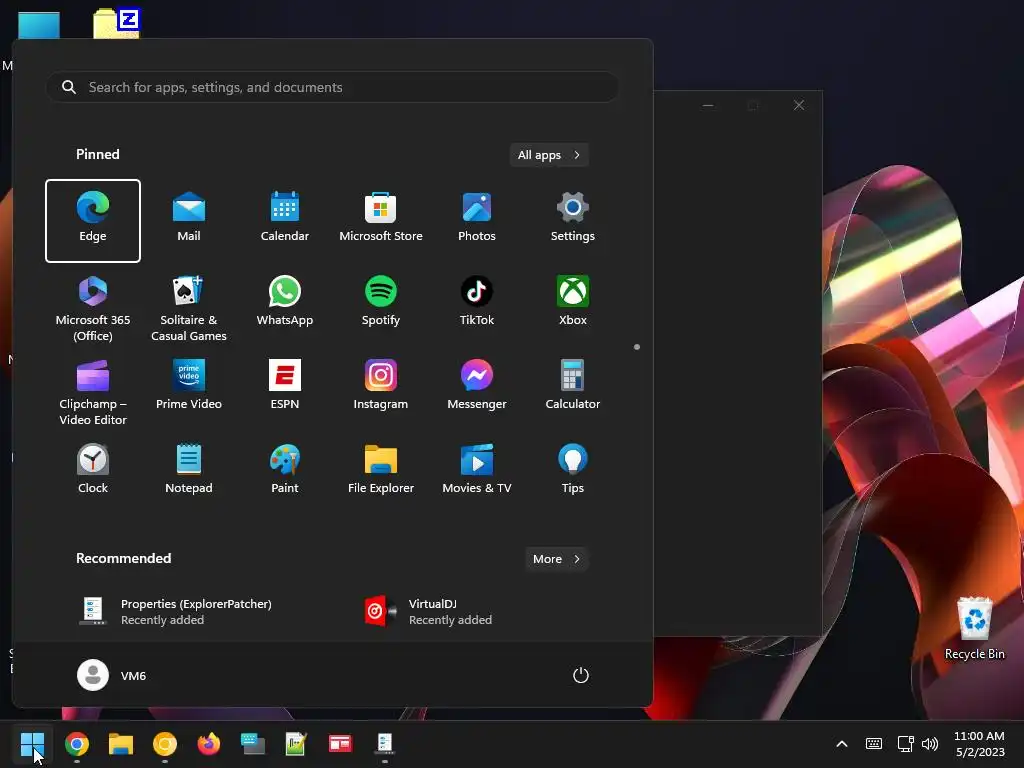Viewport: 1024px width, 768px height.
Task: Open the volume control in tray
Action: (930, 744)
